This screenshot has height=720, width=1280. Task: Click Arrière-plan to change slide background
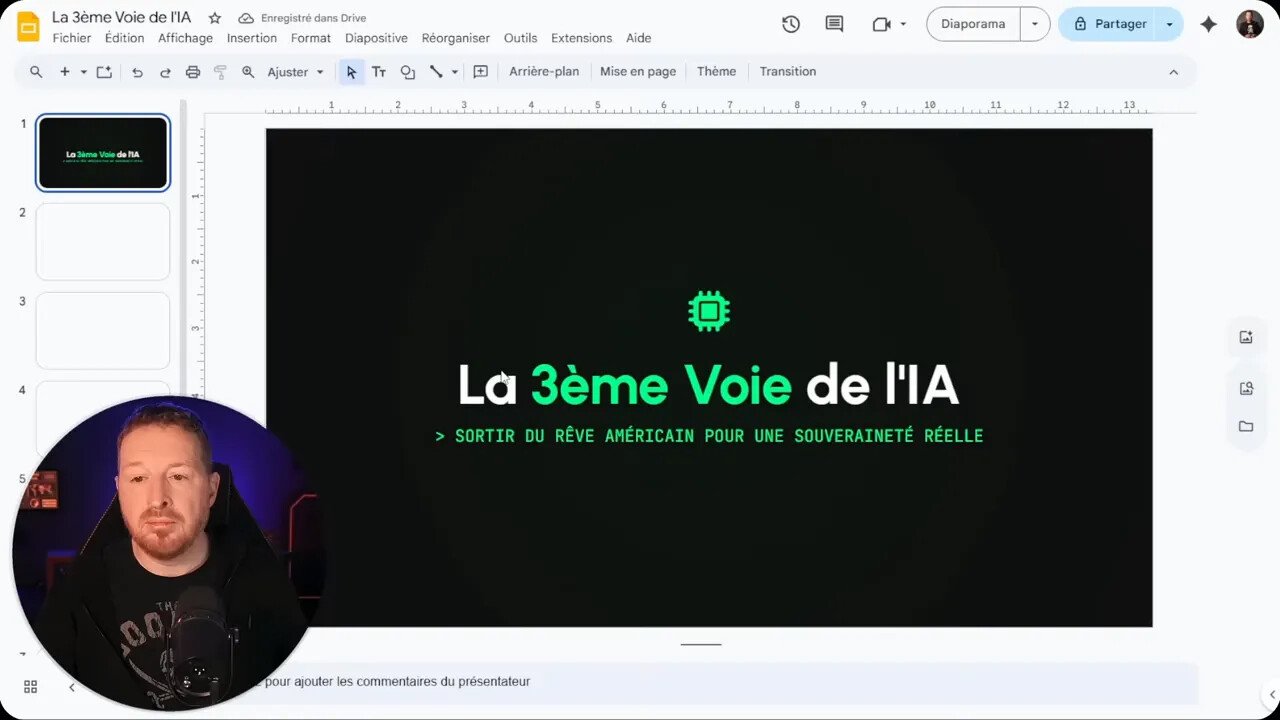(544, 71)
